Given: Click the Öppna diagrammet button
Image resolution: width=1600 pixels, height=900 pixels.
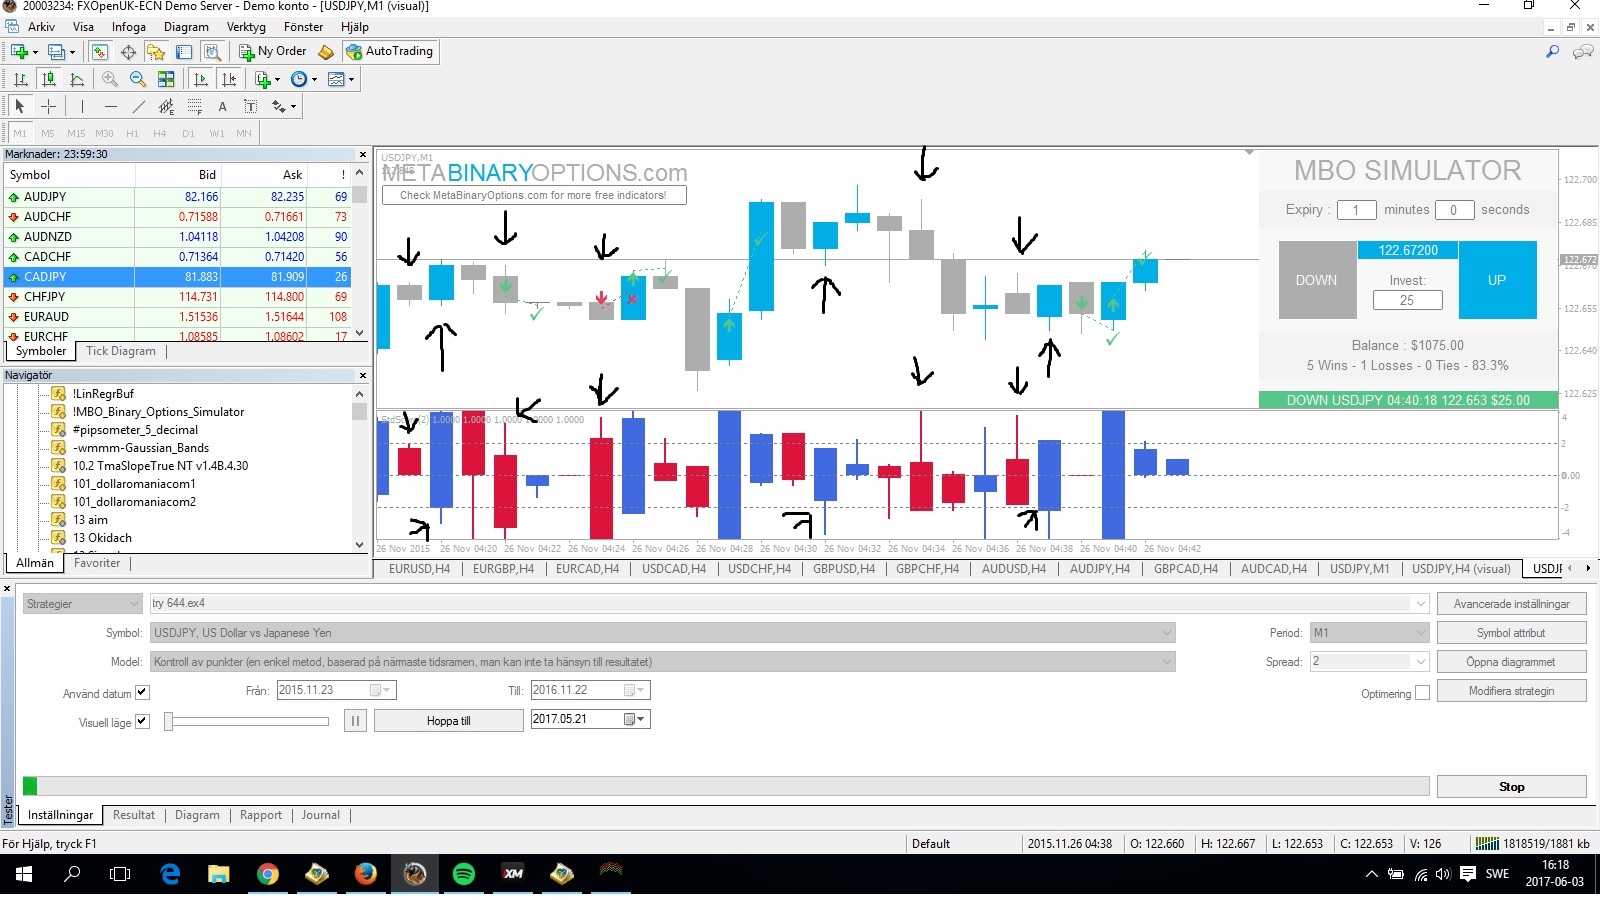Looking at the screenshot, I should [1511, 662].
